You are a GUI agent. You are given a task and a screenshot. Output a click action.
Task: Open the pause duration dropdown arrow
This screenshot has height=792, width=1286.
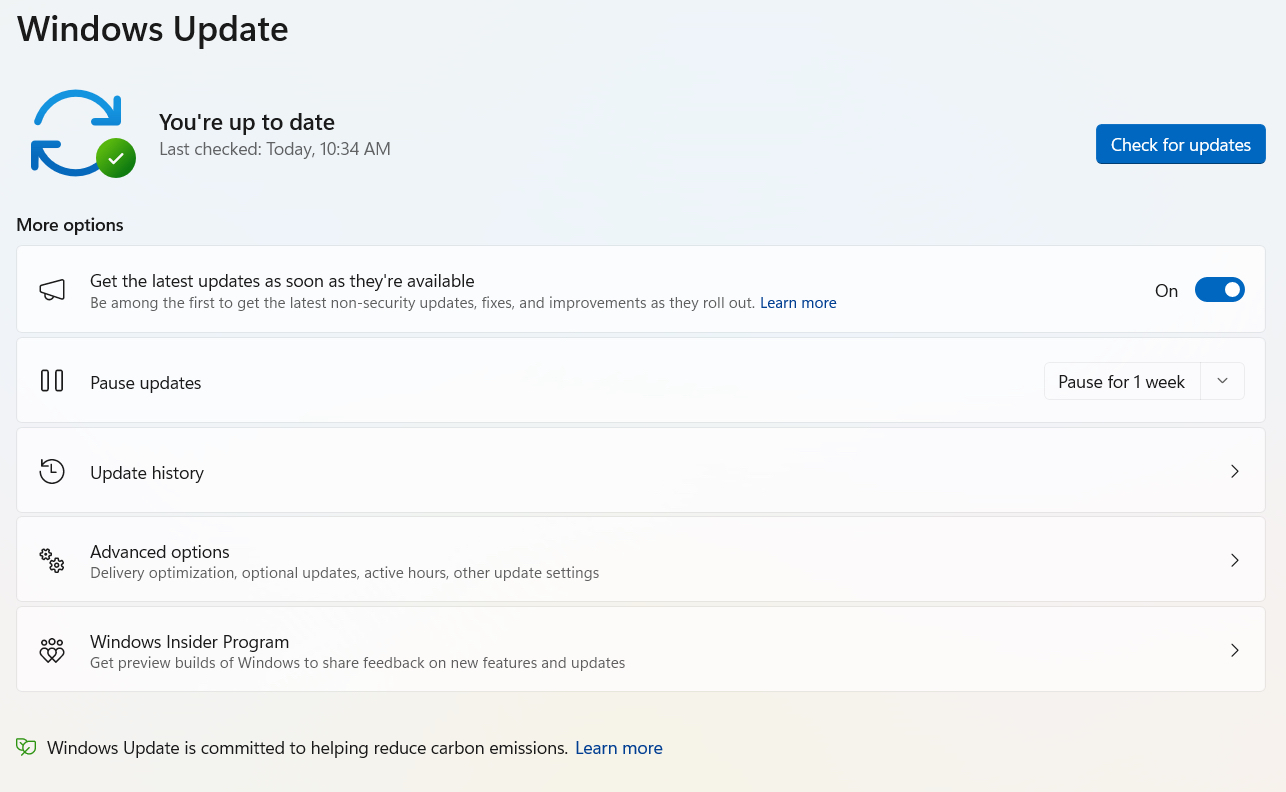1222,381
